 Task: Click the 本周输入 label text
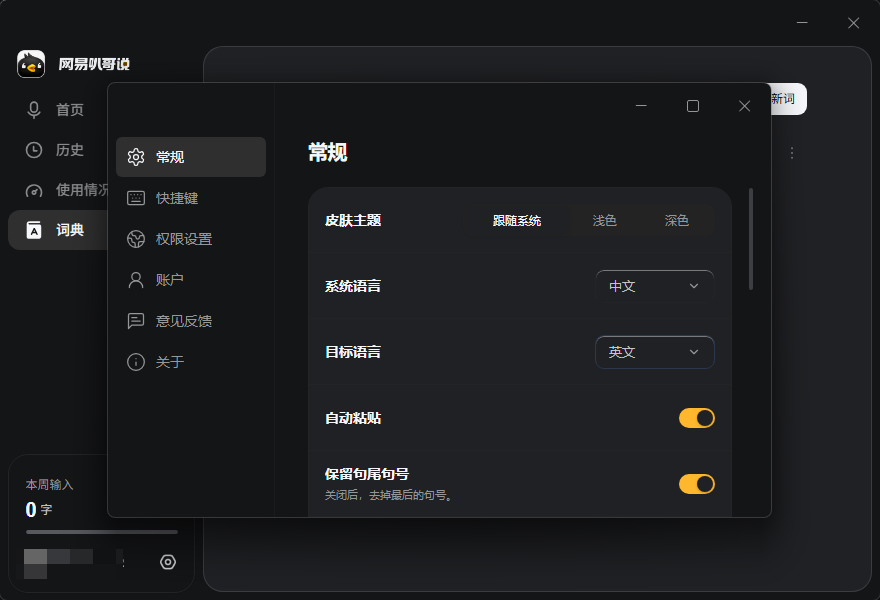[x=49, y=484]
